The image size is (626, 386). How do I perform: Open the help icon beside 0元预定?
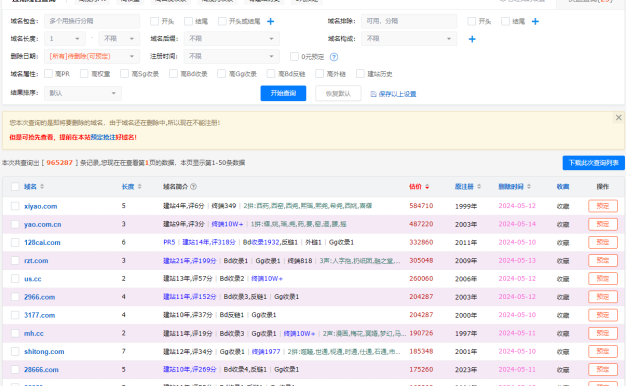point(334,57)
